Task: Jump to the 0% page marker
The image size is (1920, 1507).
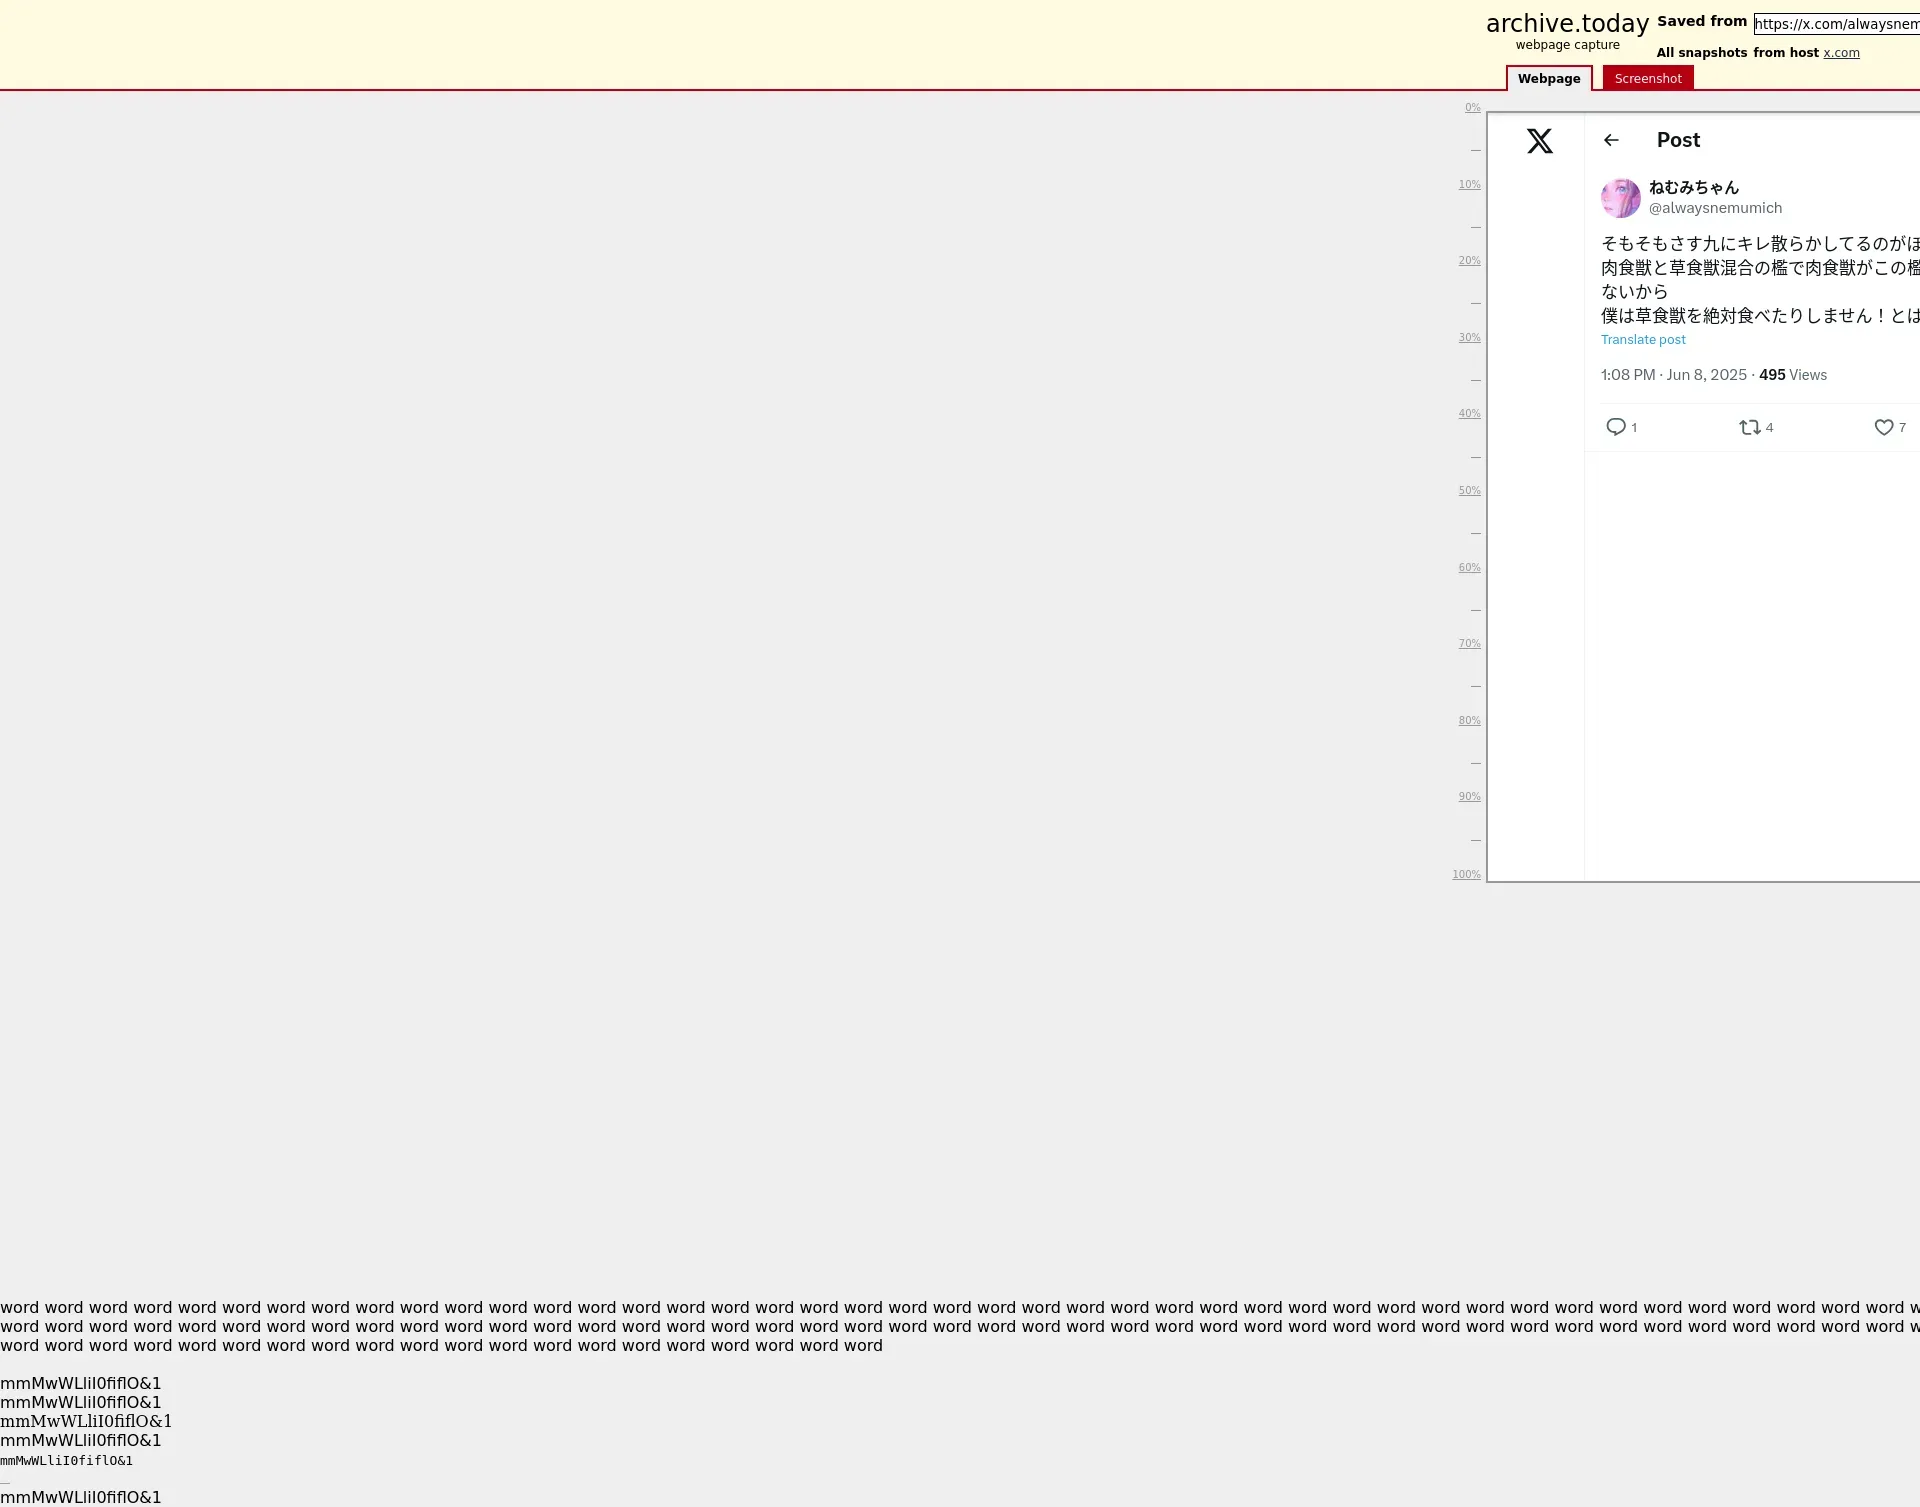Action: pyautogui.click(x=1472, y=108)
